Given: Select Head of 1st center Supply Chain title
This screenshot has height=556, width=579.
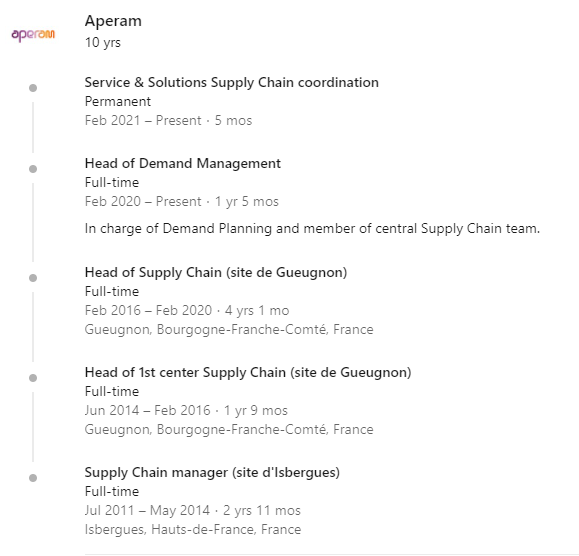Looking at the screenshot, I should tap(248, 373).
